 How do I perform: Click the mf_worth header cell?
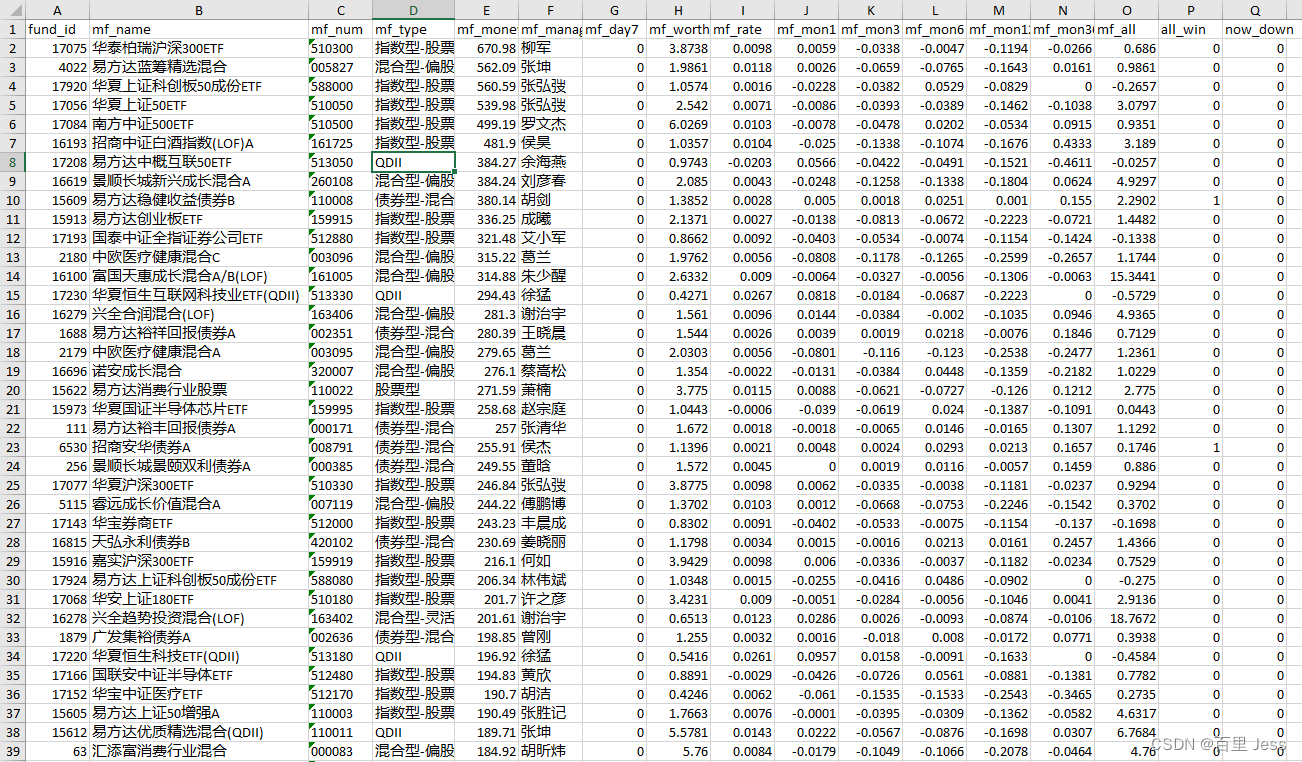pos(678,29)
